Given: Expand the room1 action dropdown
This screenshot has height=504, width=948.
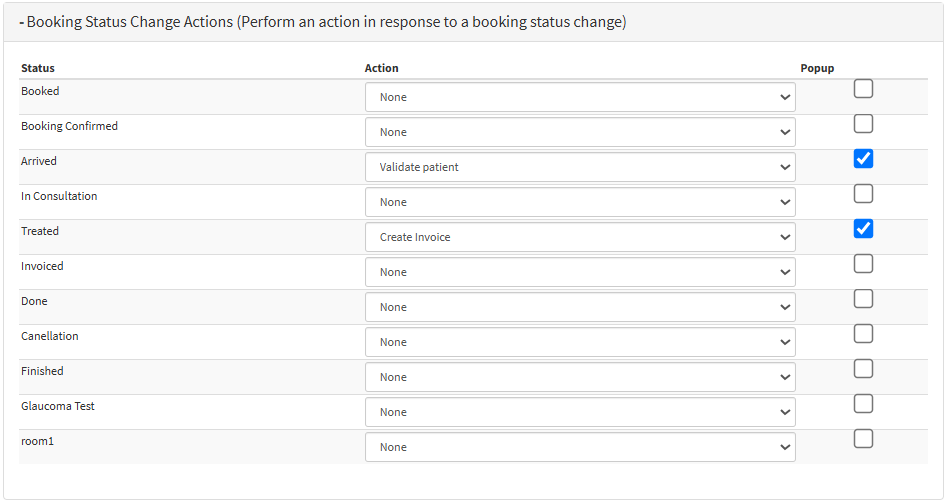Looking at the screenshot, I should pos(580,448).
